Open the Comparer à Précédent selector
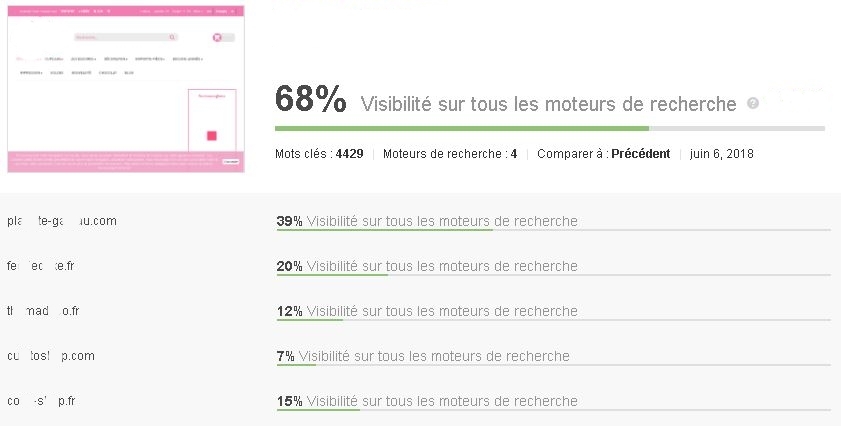Viewport: 841px width, 426px height. coord(603,154)
